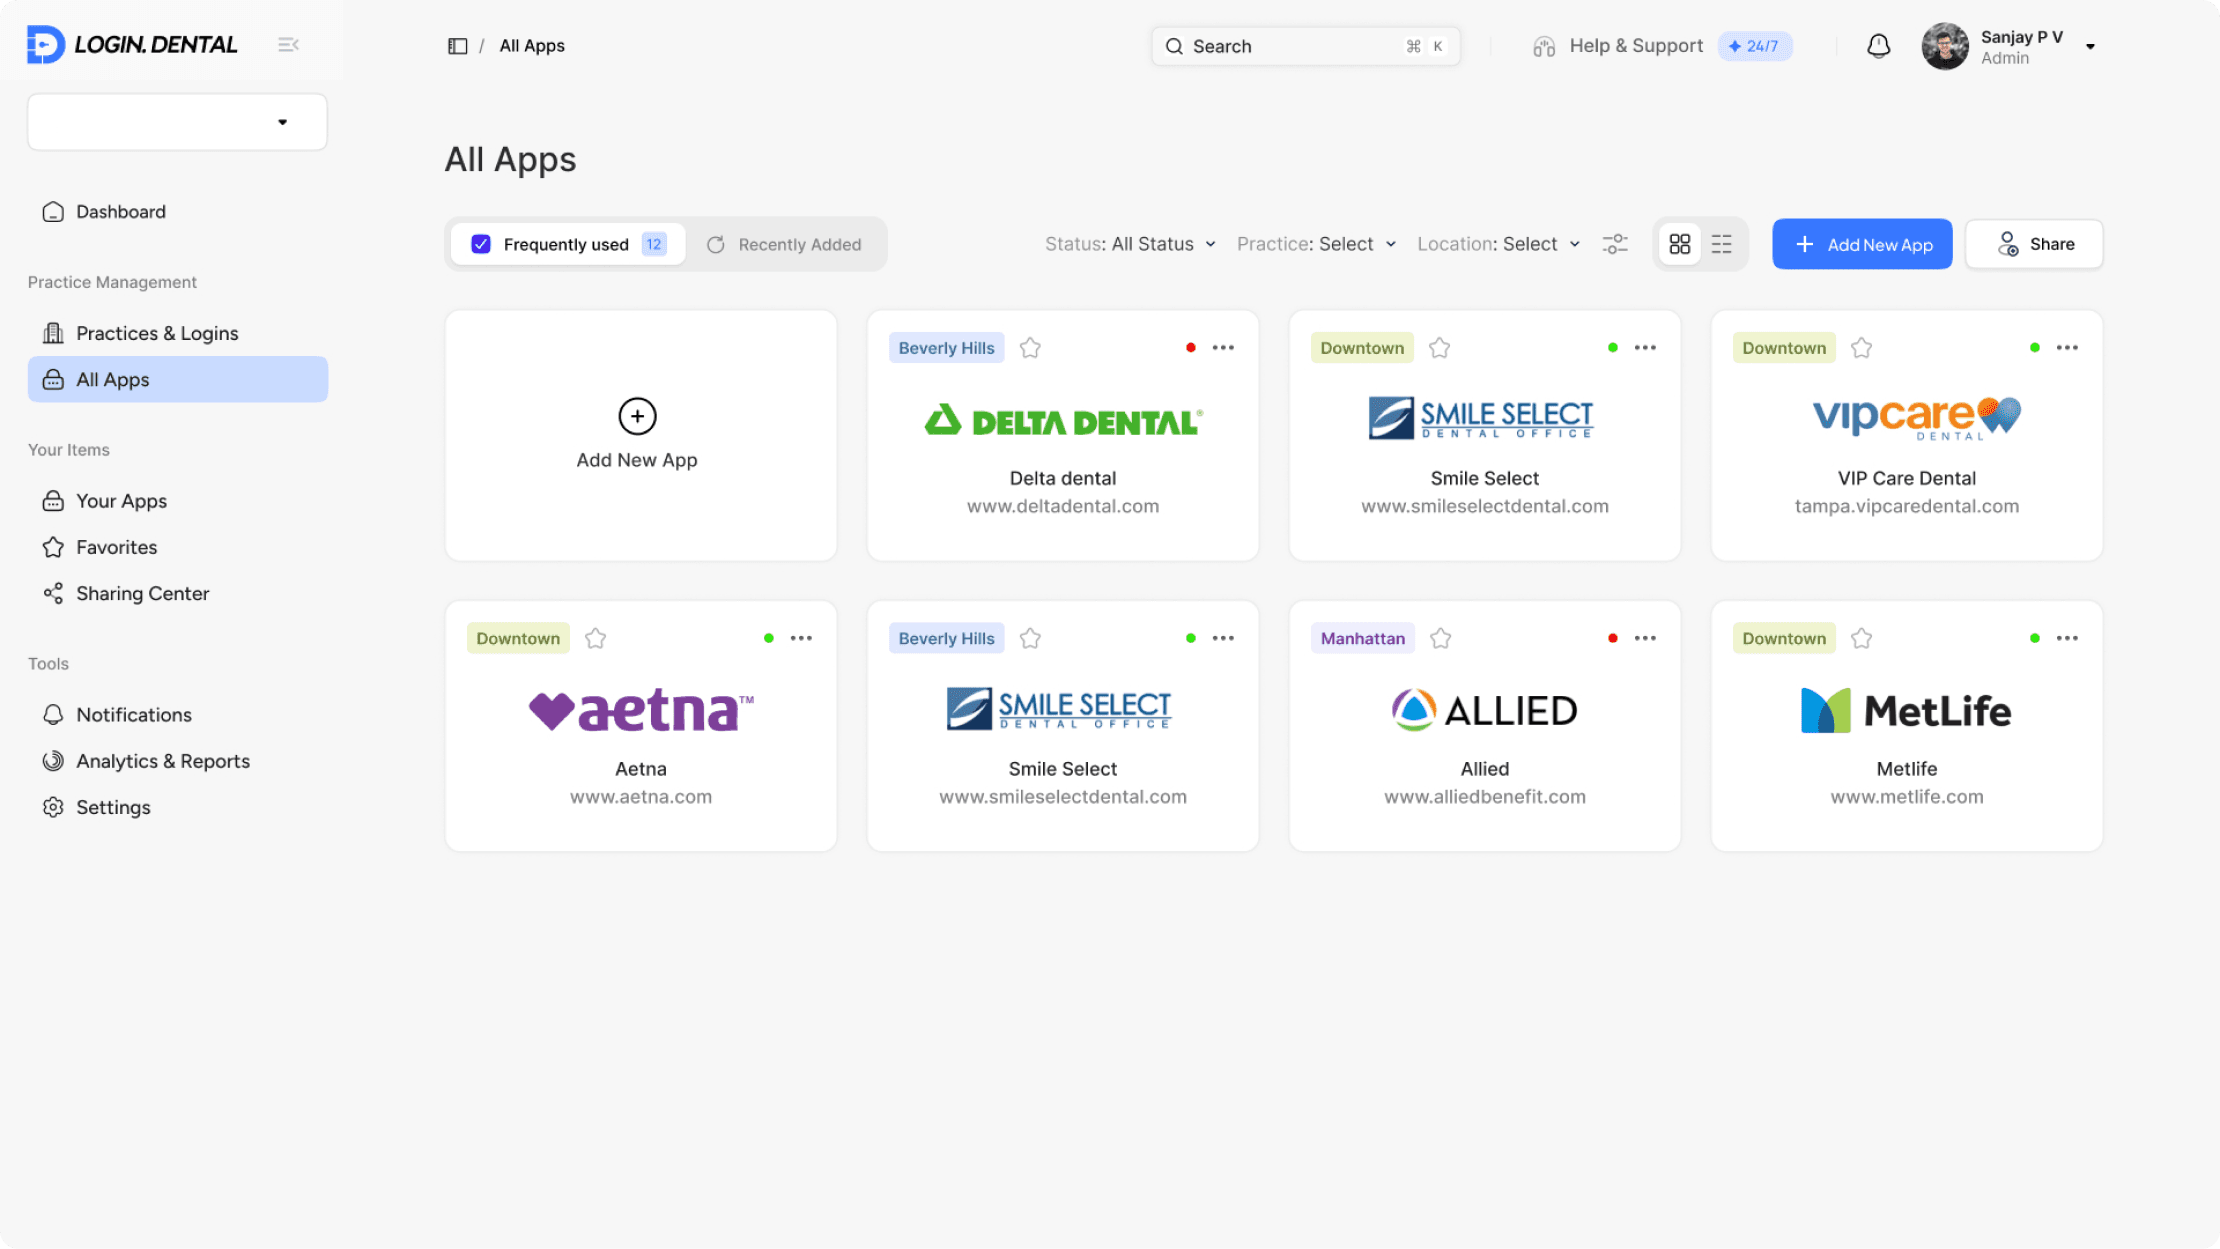Open Analytics & Reports in the sidebar
The image size is (2220, 1249).
[x=163, y=760]
